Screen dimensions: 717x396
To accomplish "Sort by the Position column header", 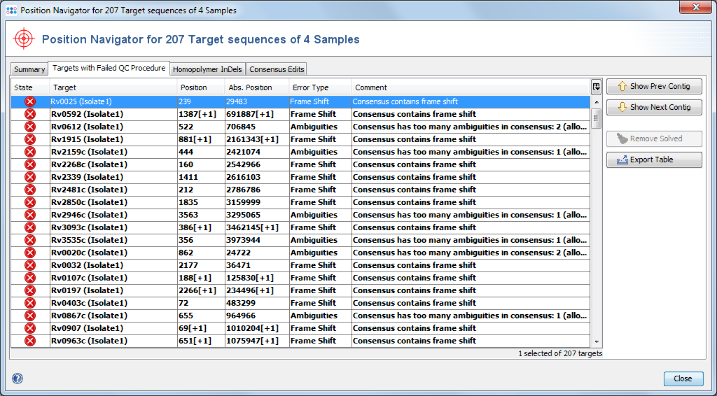I will pos(201,87).
